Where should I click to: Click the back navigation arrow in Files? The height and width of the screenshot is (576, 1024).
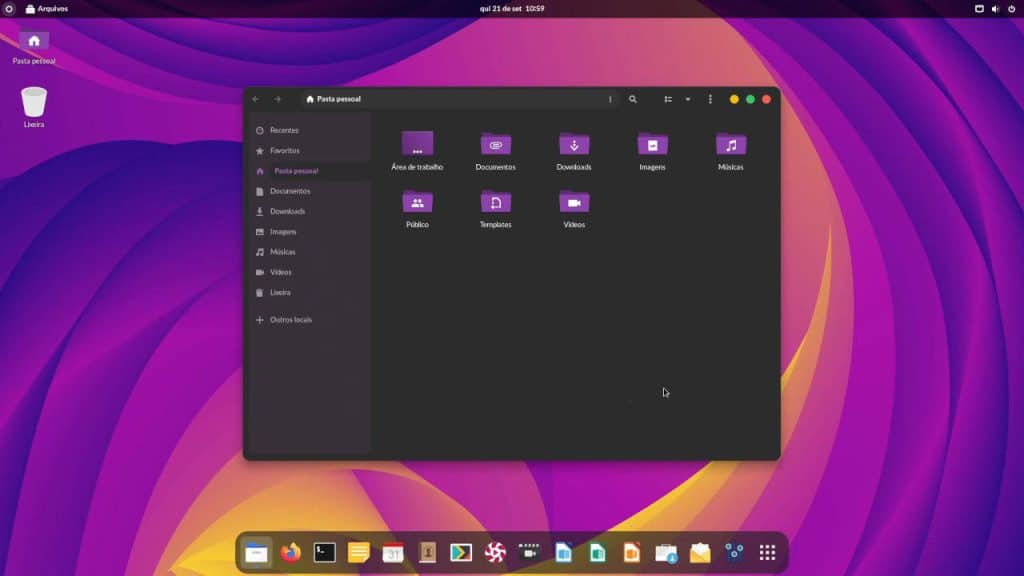point(255,99)
